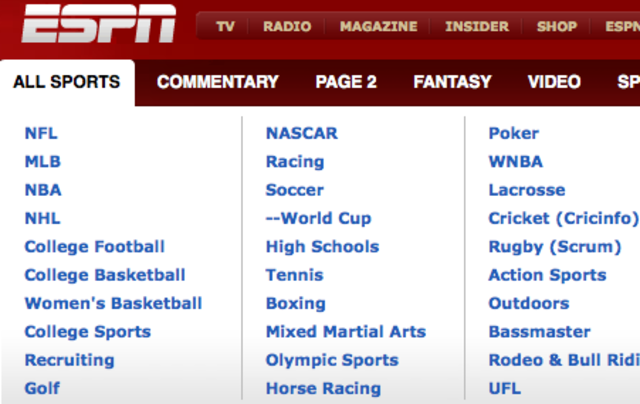Go to Lacrosse
The image size is (640, 404).
pyautogui.click(x=527, y=190)
